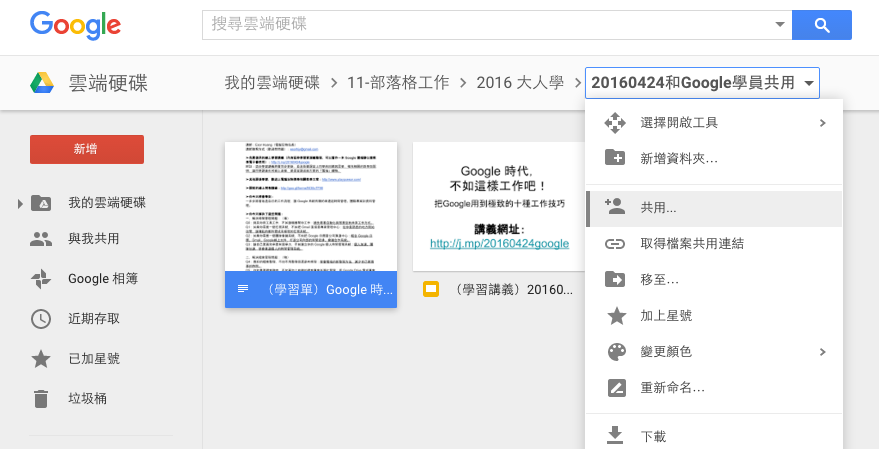
Task: Click the star icon in dropdown menu
Action: point(617,316)
